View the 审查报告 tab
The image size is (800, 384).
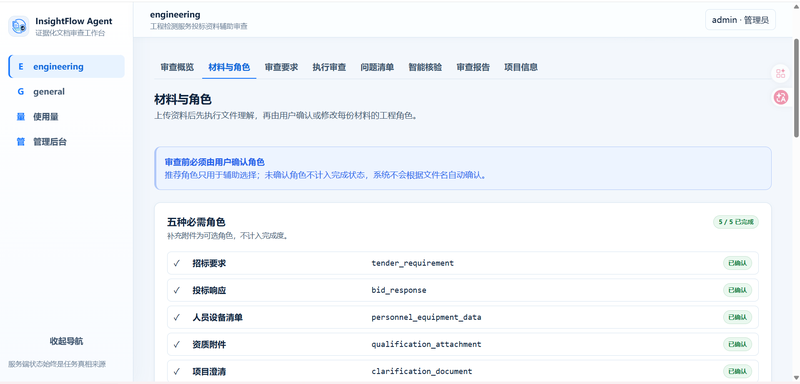click(473, 67)
